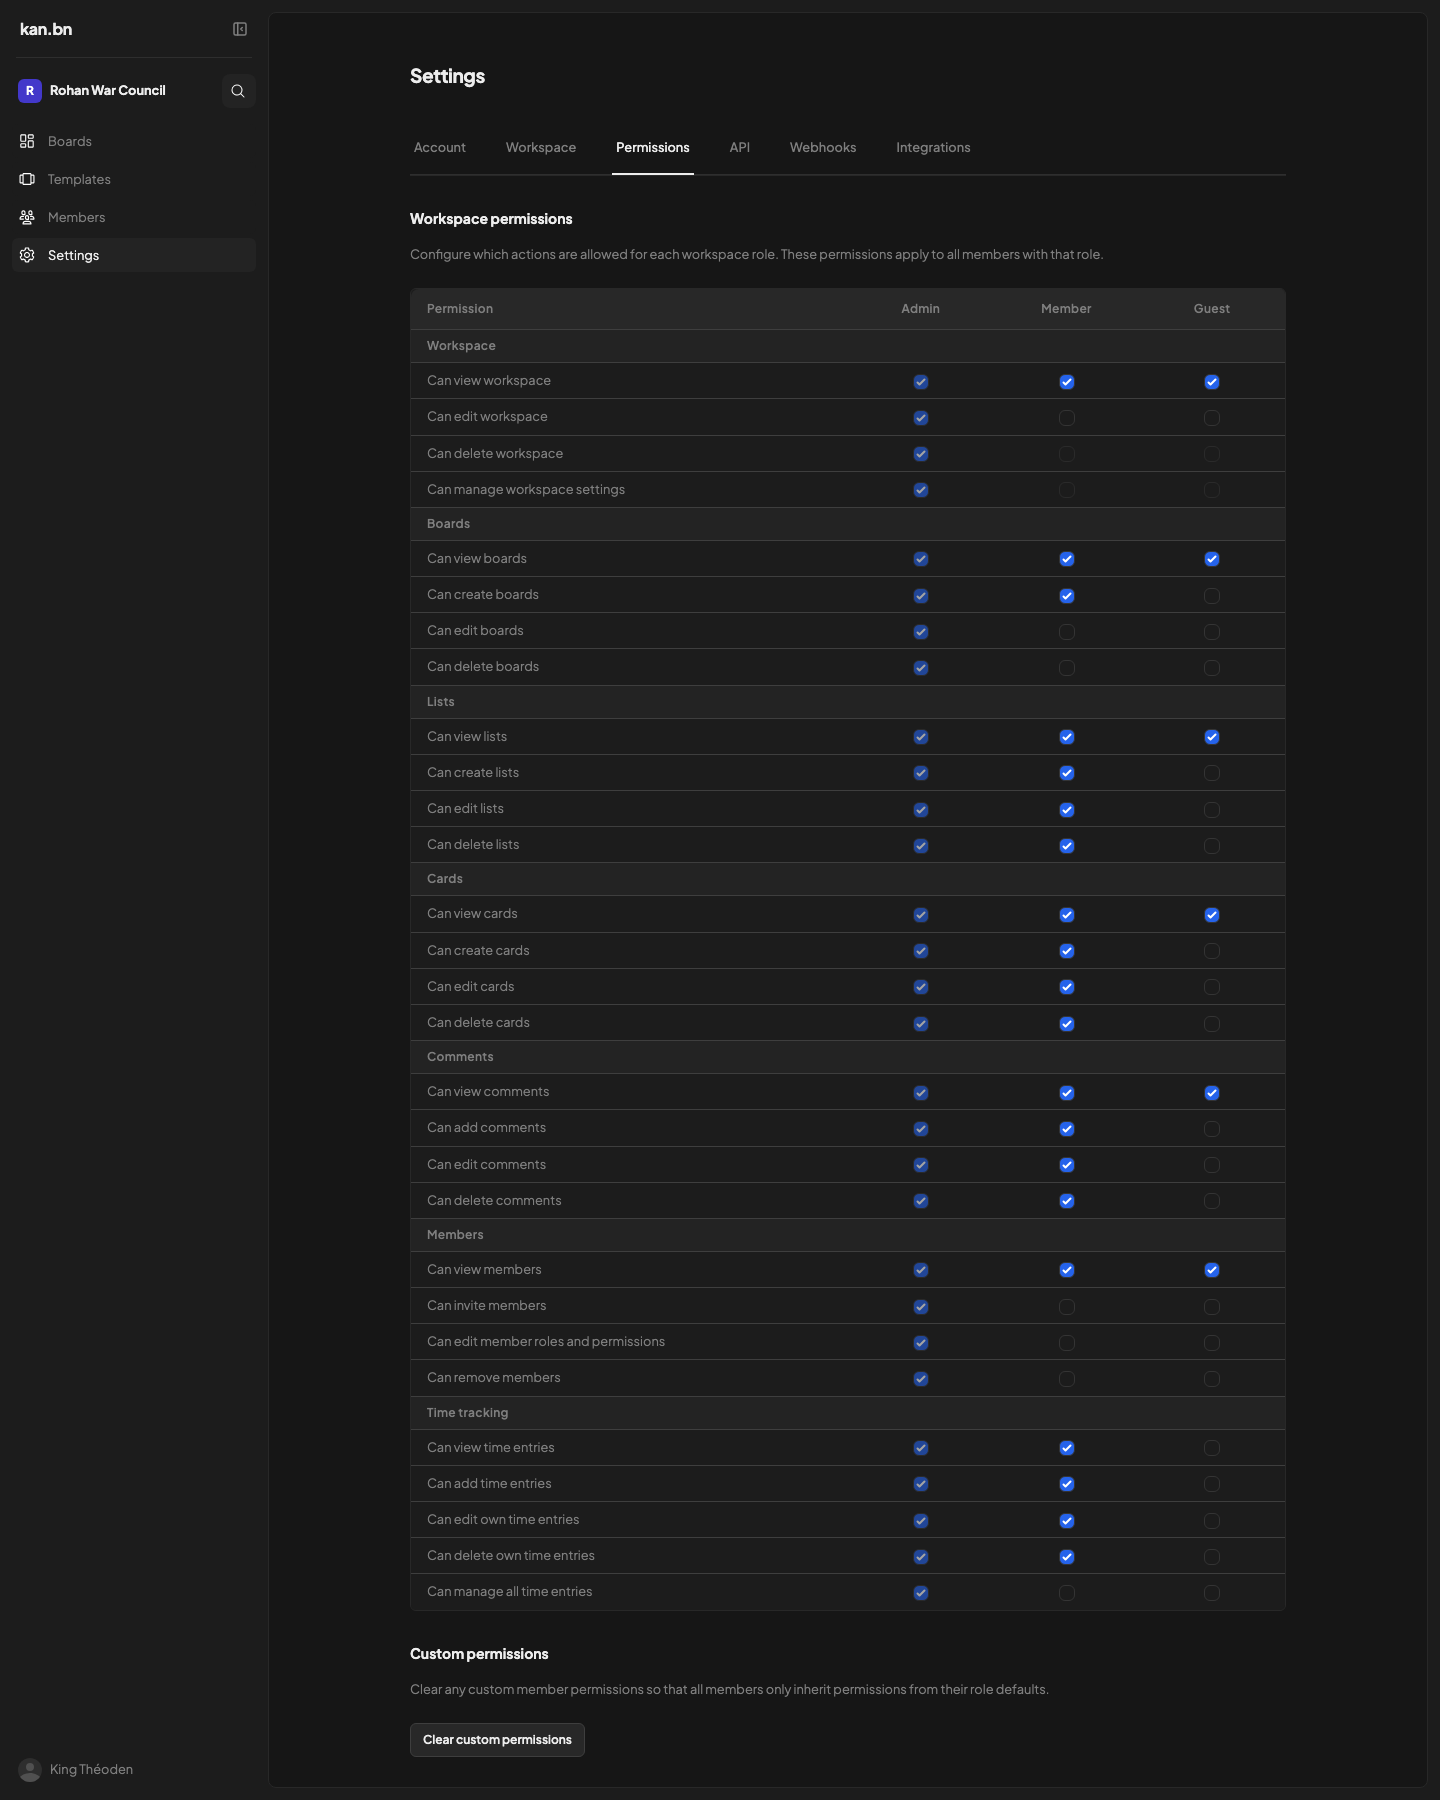Toggle Admin for Can manage workspace settings
The height and width of the screenshot is (1800, 1440).
921,490
